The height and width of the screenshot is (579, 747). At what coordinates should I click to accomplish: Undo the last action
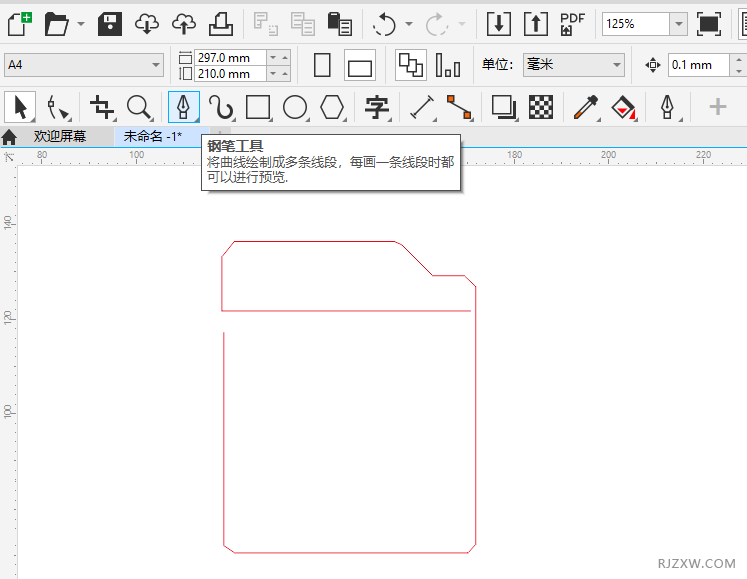tap(384, 24)
